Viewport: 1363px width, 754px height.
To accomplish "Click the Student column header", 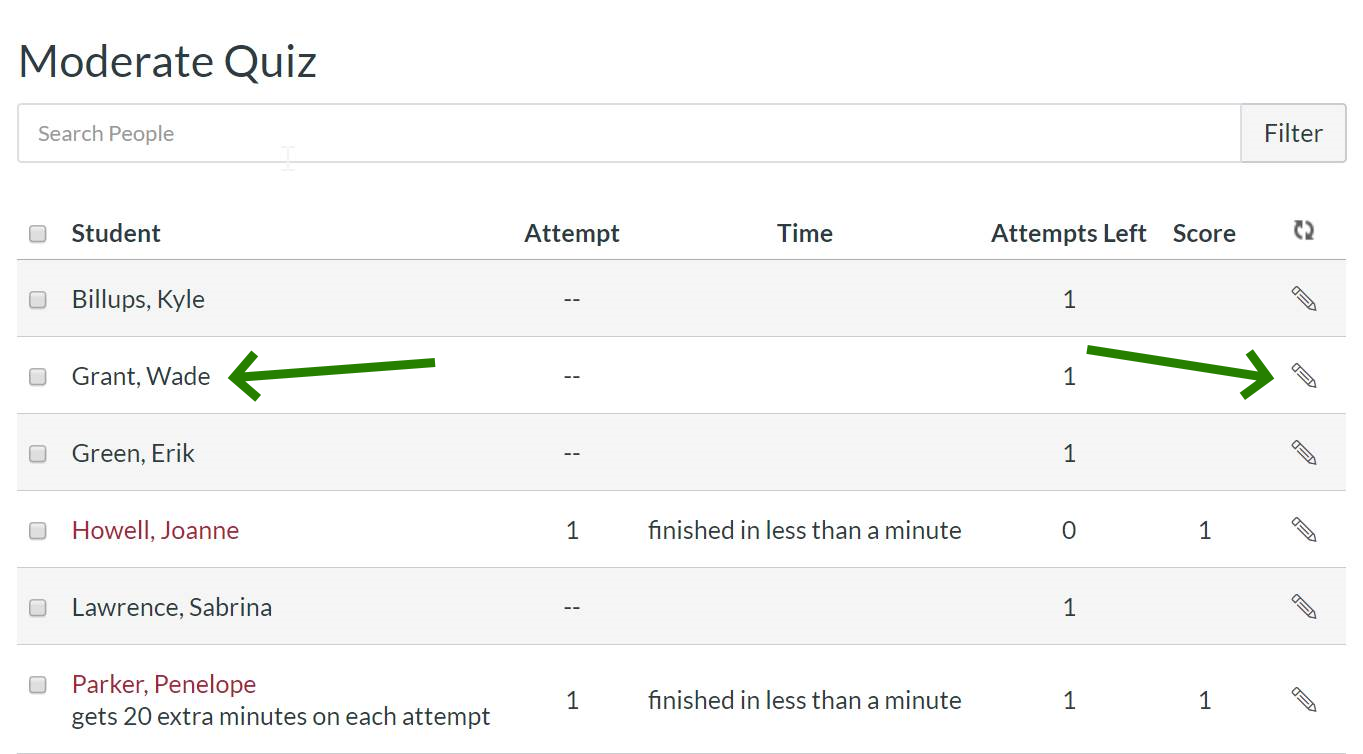I will 116,233.
